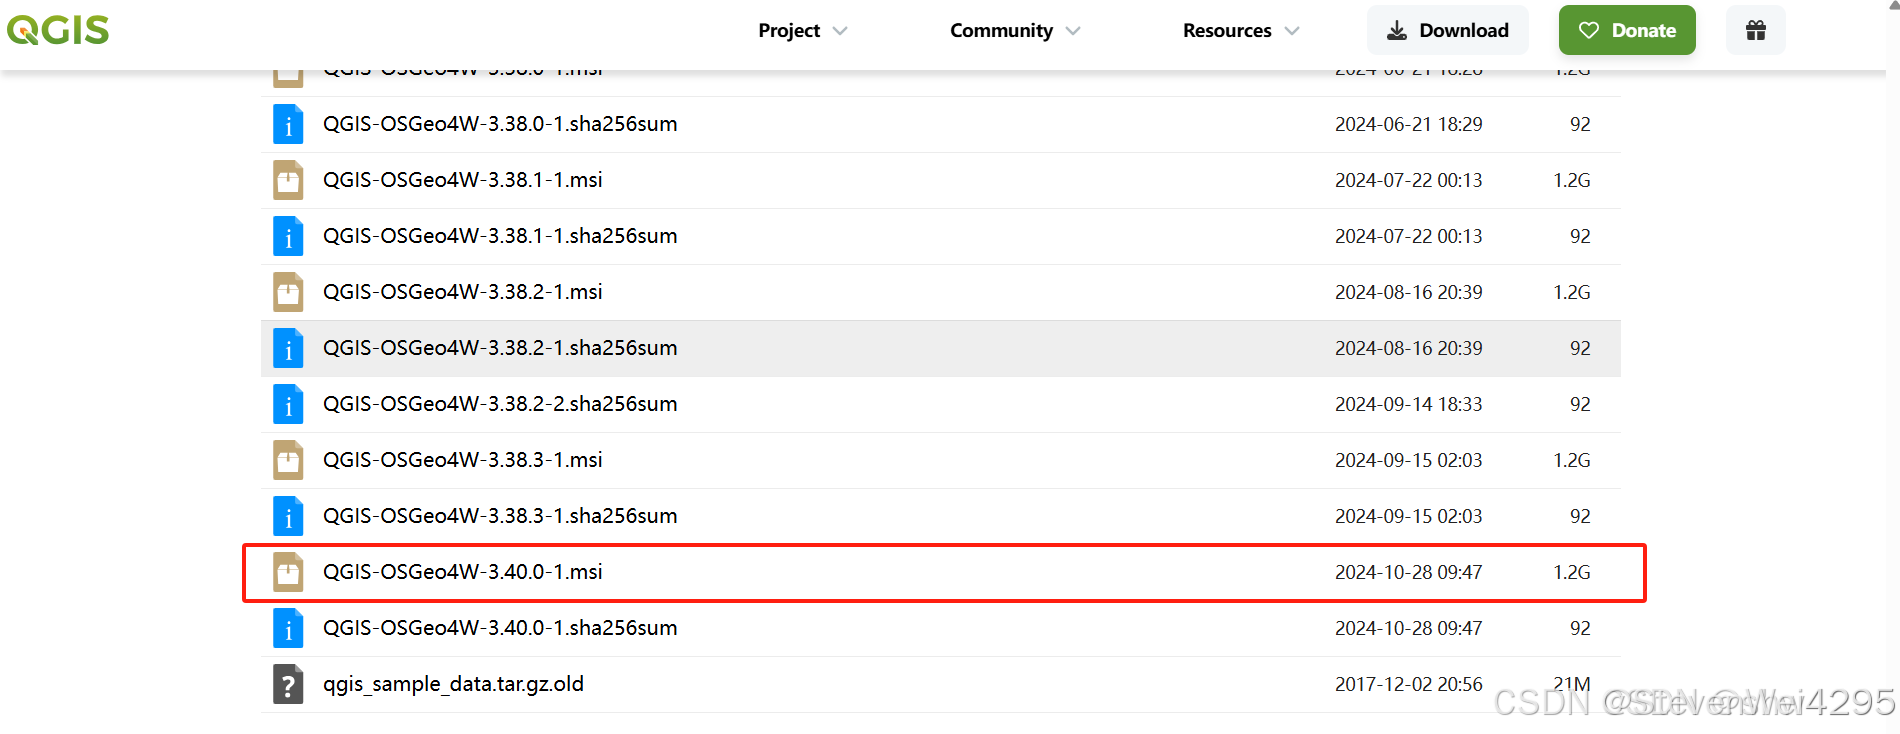Viewport: 1900px width, 734px height.
Task: Click the heart icon in Donate
Action: [x=1589, y=31]
